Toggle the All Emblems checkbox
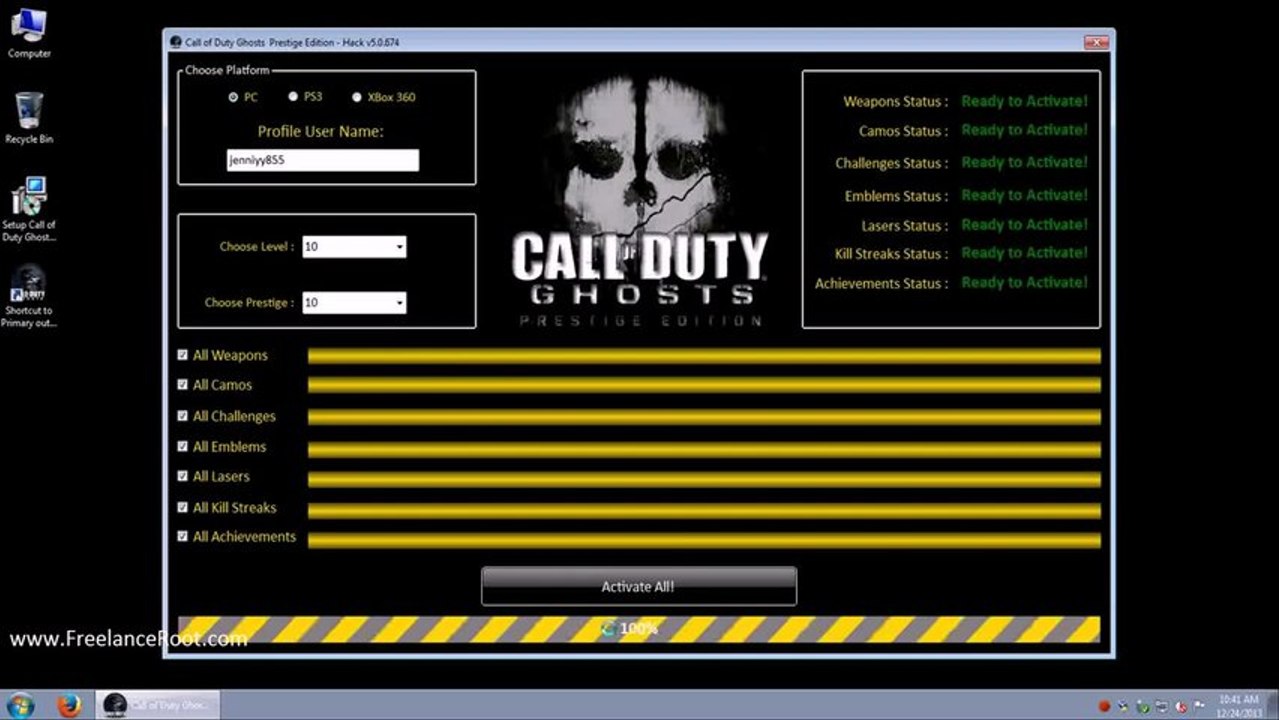This screenshot has height=720, width=1279. point(183,446)
